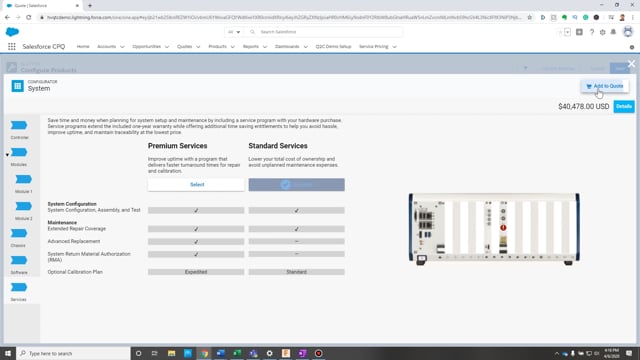Expand the Opportunities nav dropdown arrow
The image size is (640, 360).
[167, 47]
